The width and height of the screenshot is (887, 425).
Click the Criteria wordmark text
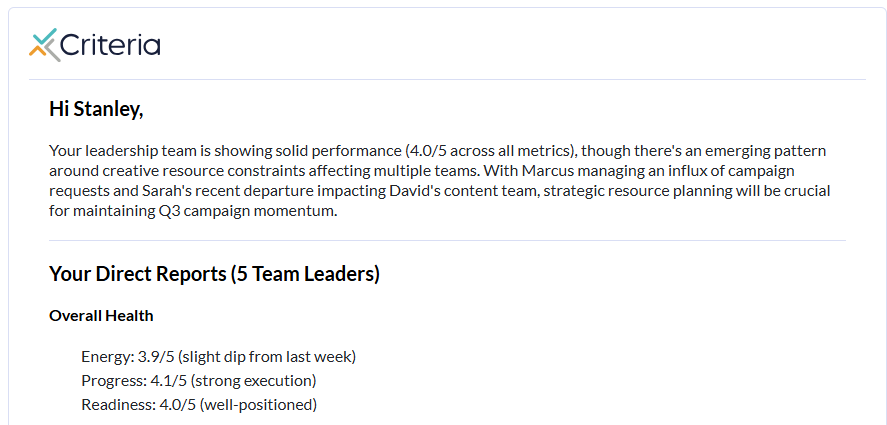(110, 45)
